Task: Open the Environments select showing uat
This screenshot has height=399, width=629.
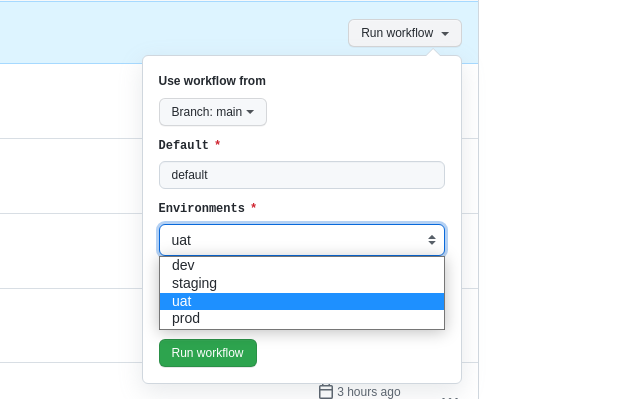Action: coord(302,240)
